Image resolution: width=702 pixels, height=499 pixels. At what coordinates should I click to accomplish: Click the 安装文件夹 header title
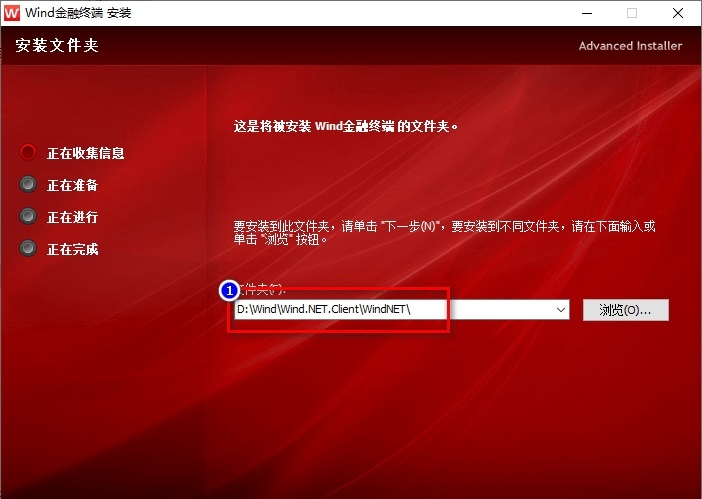point(57,46)
